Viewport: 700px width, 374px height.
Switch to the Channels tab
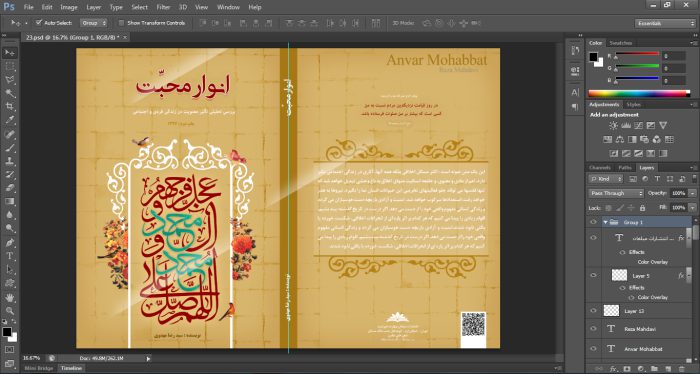coord(600,168)
